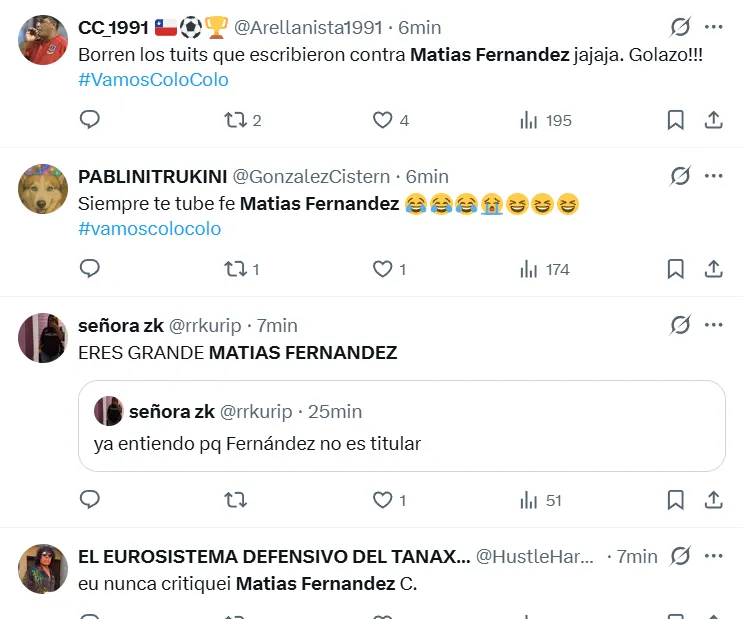Retweet CC_1991's post about Matias Fernandez

click(x=236, y=120)
